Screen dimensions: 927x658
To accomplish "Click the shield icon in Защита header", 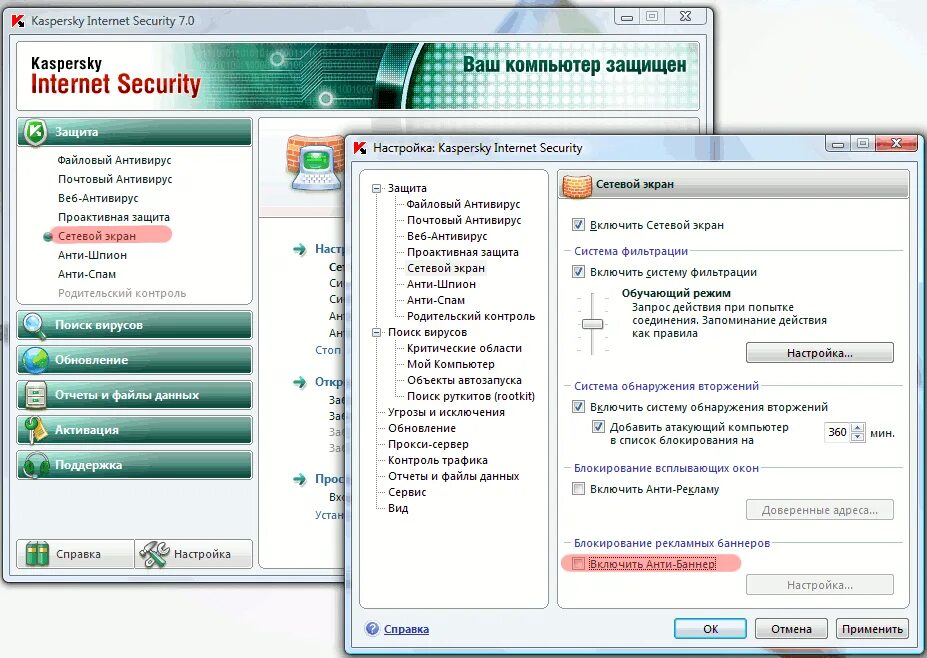I will tap(34, 132).
